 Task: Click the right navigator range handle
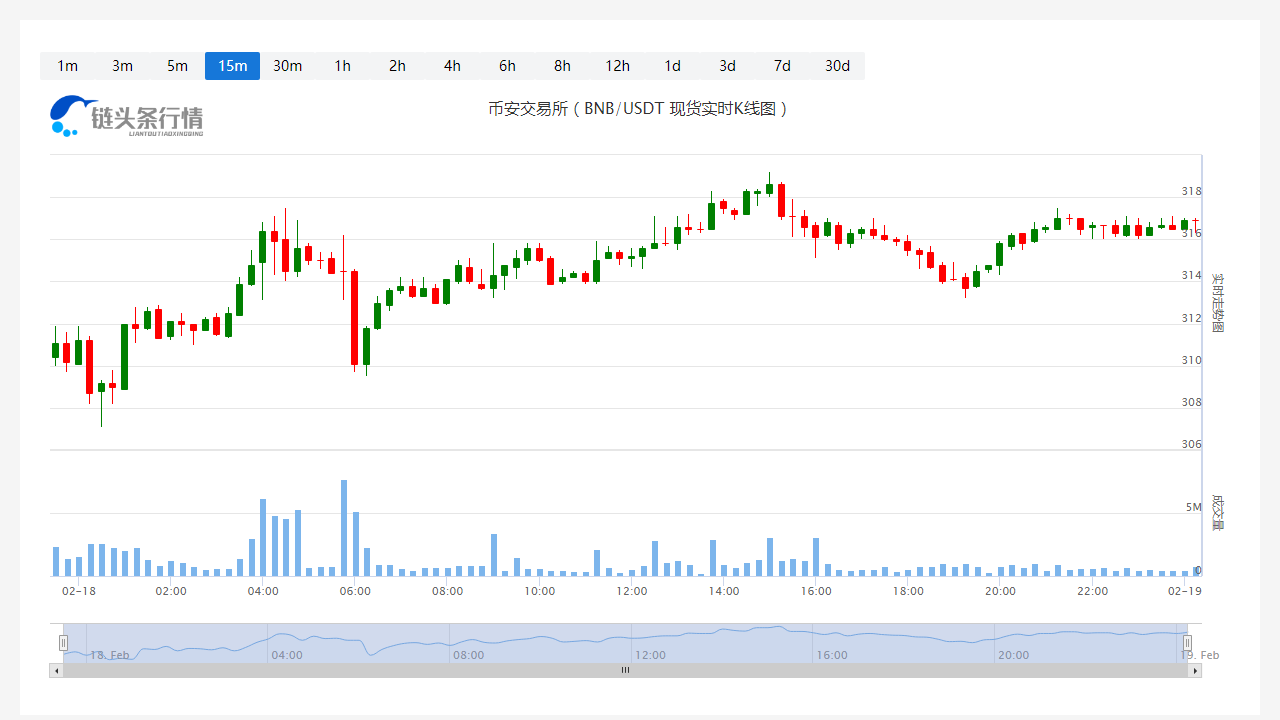click(x=1188, y=643)
